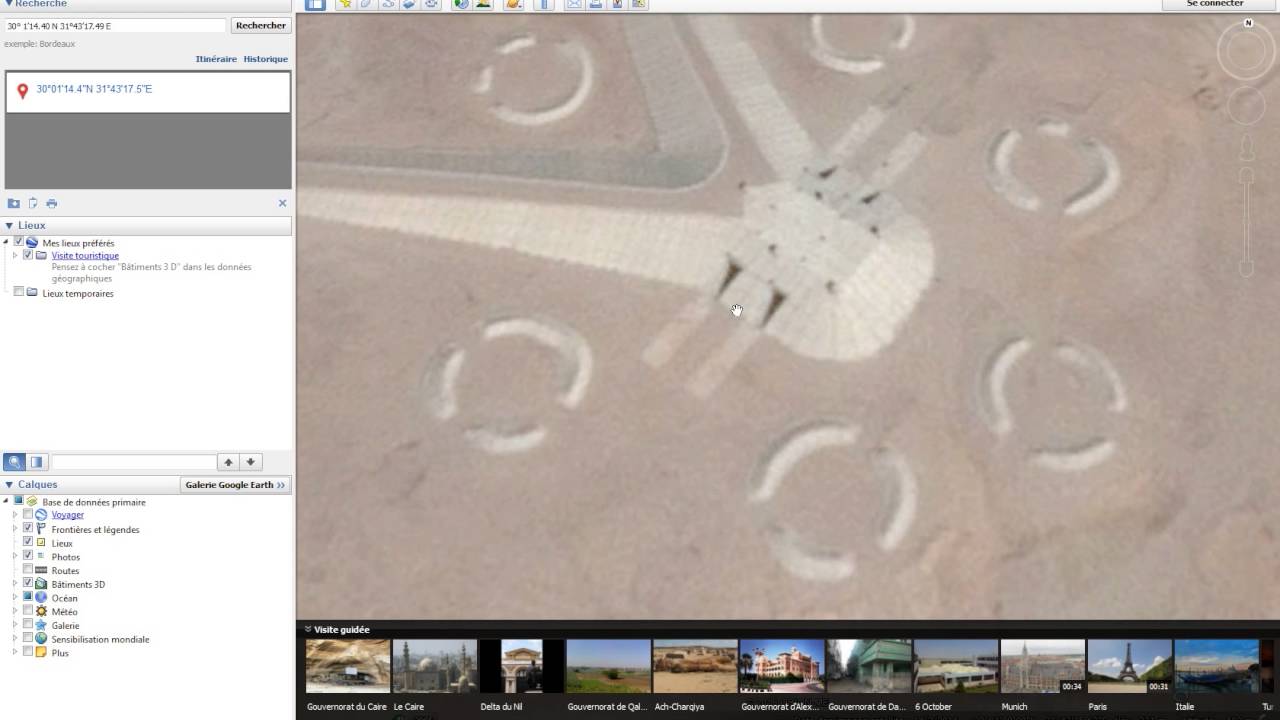Uncheck the Lieux layer checkbox

pyautogui.click(x=28, y=542)
